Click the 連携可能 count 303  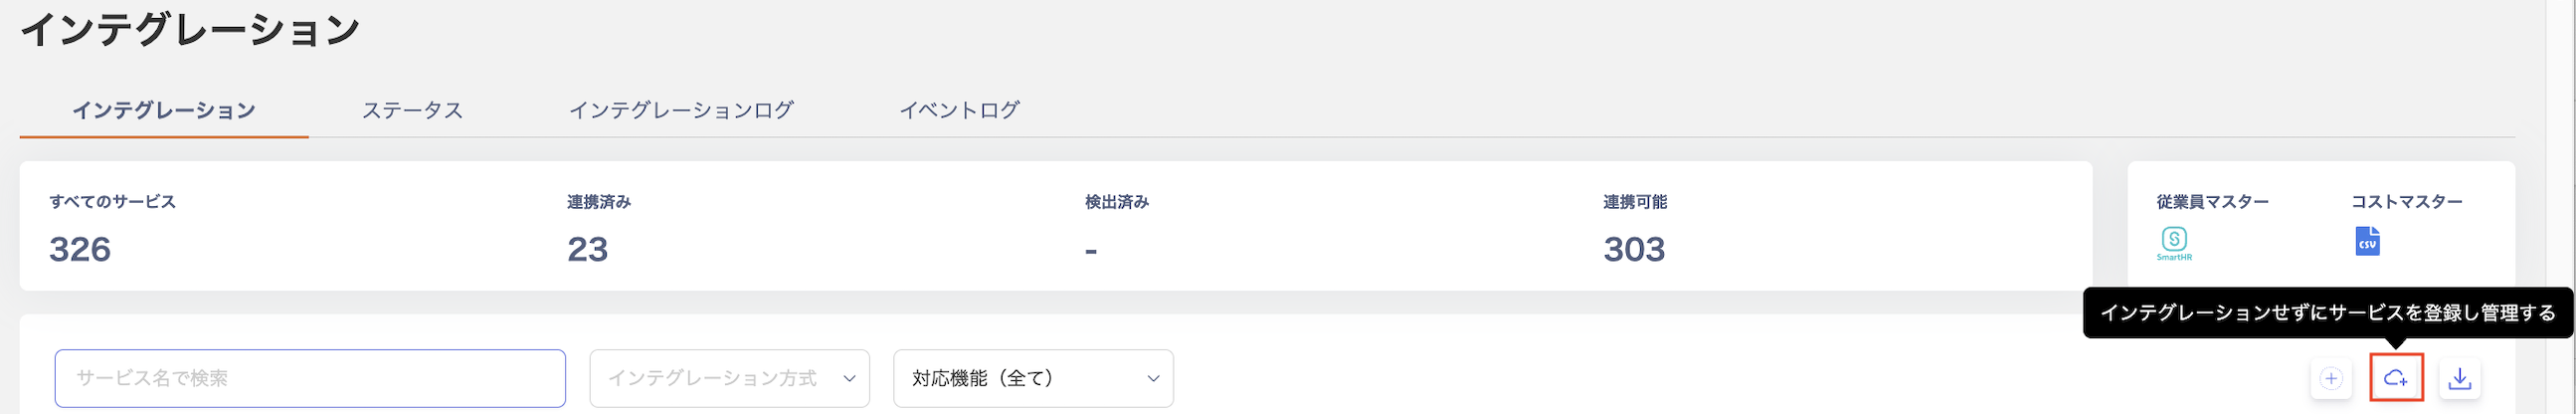(1634, 249)
